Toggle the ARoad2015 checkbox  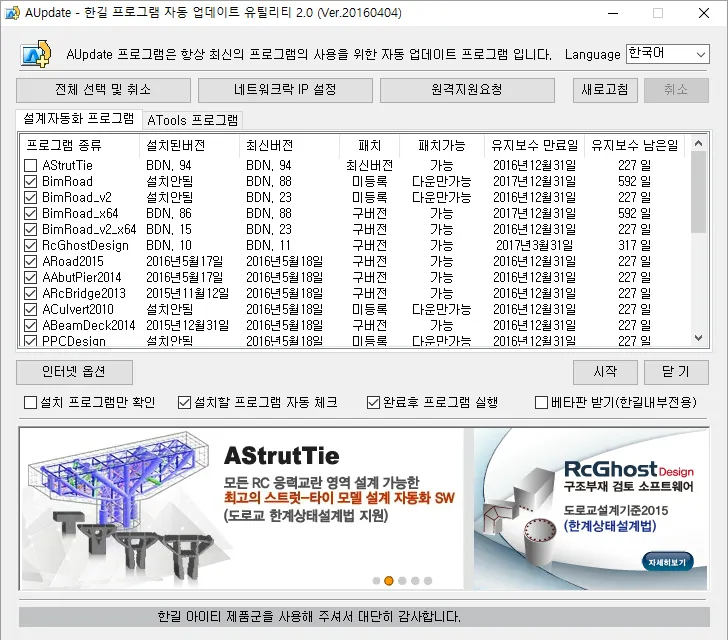[x=31, y=261]
